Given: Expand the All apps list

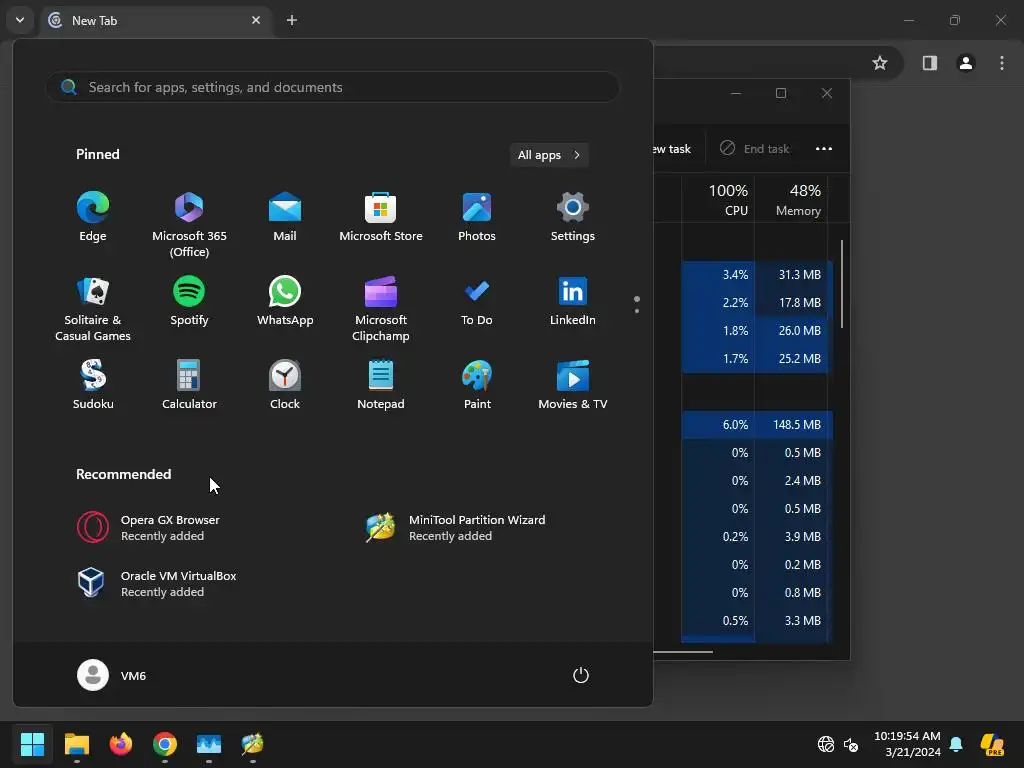Looking at the screenshot, I should (549, 155).
